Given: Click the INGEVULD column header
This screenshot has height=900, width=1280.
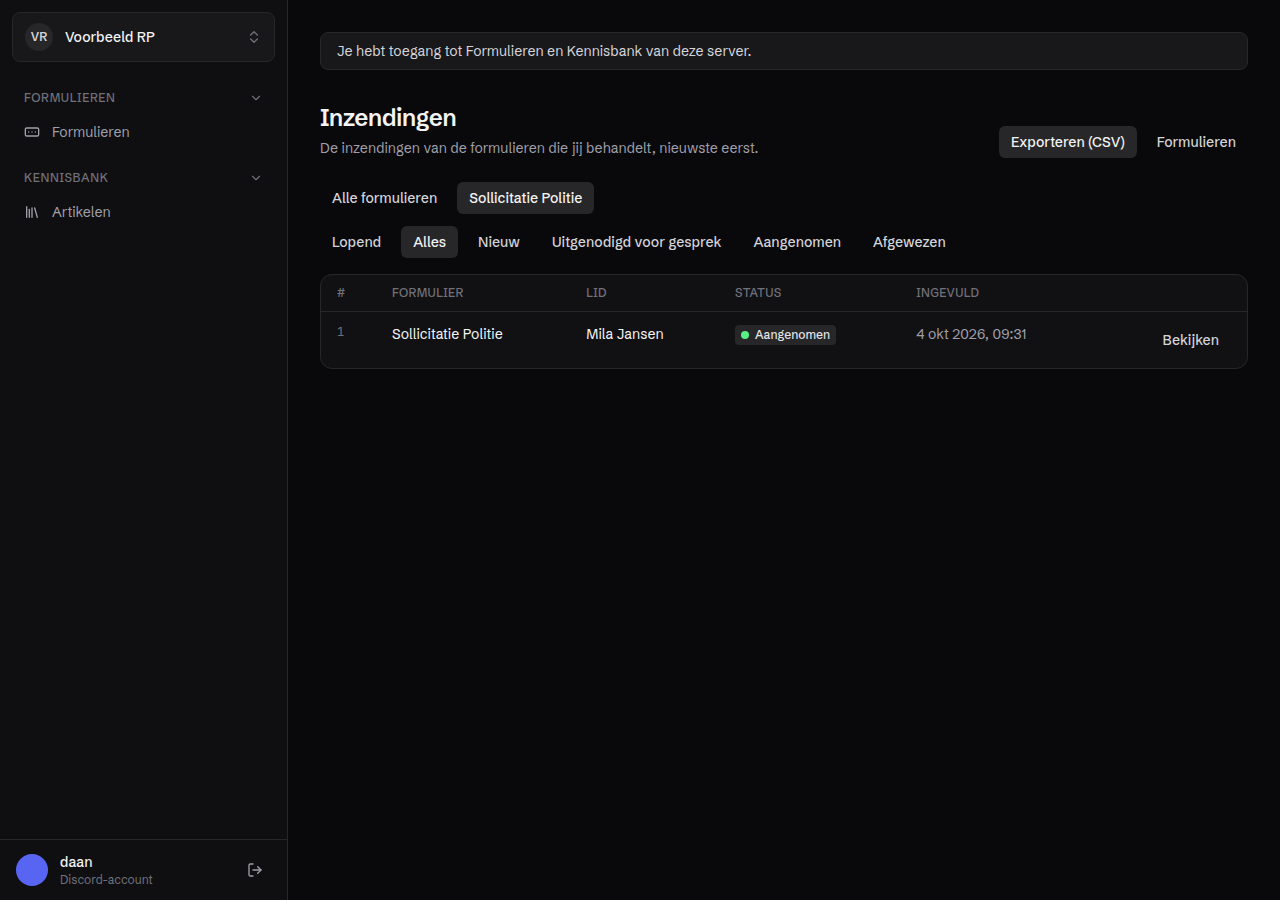Looking at the screenshot, I should 947,293.
